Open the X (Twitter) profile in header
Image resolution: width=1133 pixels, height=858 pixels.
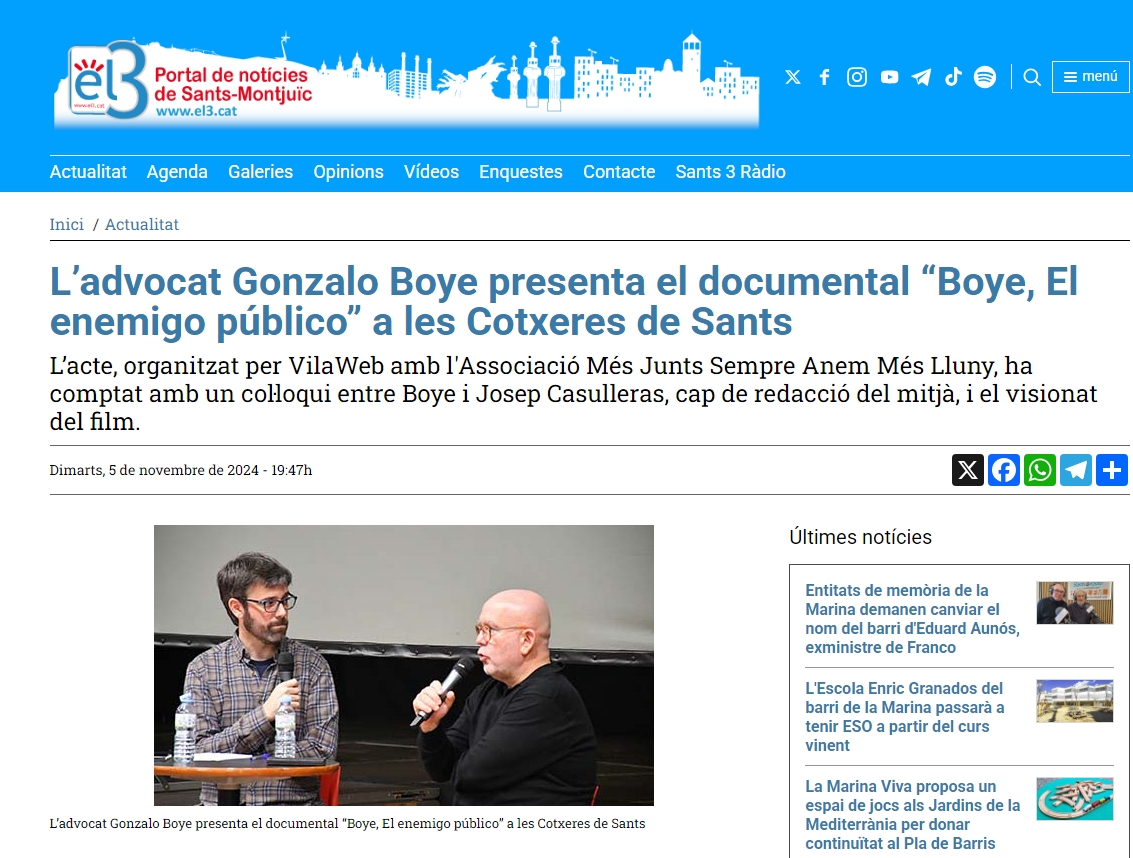point(793,77)
